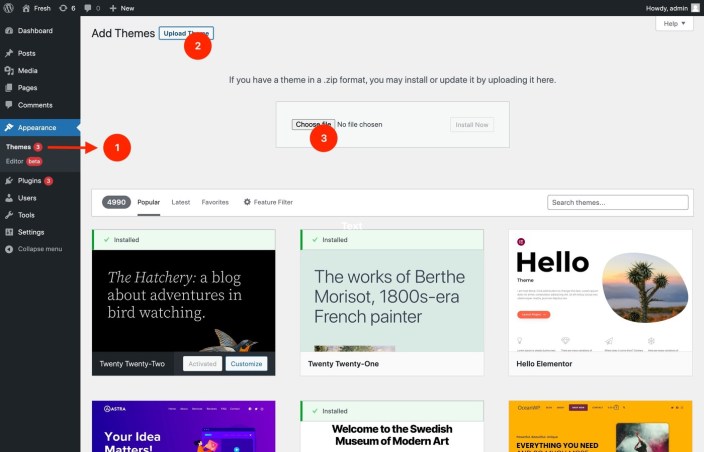This screenshot has width=704, height=452.
Task: Click the Feature Filter gear
Action: click(x=248, y=202)
